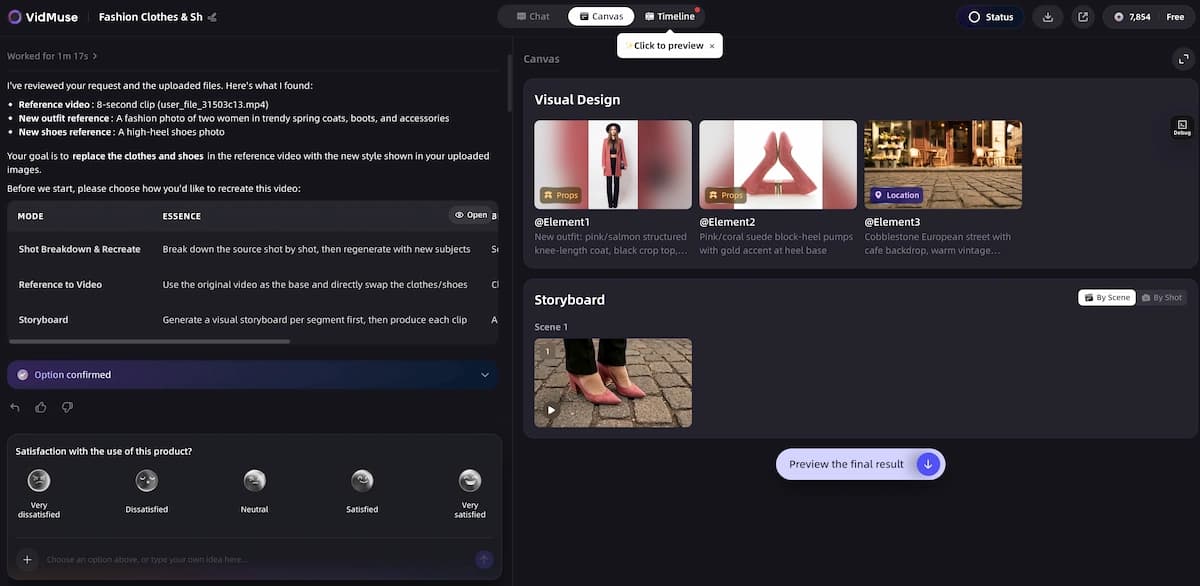Click the down arrow on preview button

[x=928, y=464]
